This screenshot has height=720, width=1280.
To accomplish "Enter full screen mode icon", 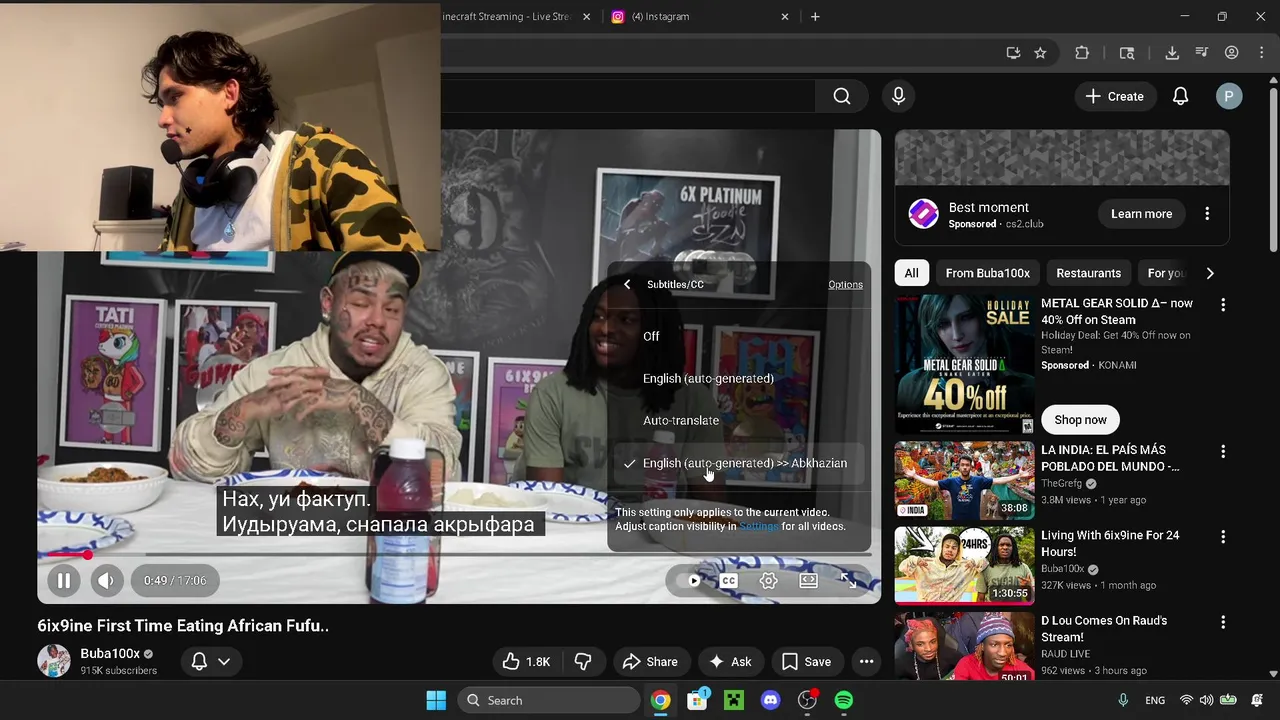I will point(847,580).
